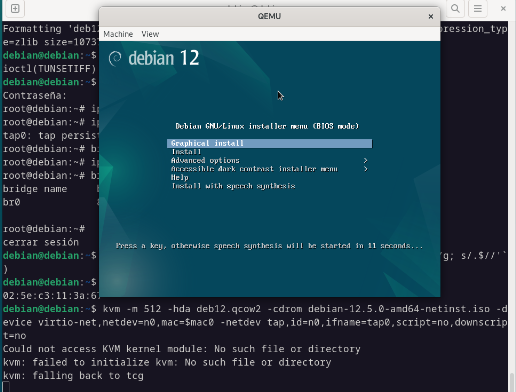Click the terminal cursor prompt line
516x392 pixels.
(6, 388)
